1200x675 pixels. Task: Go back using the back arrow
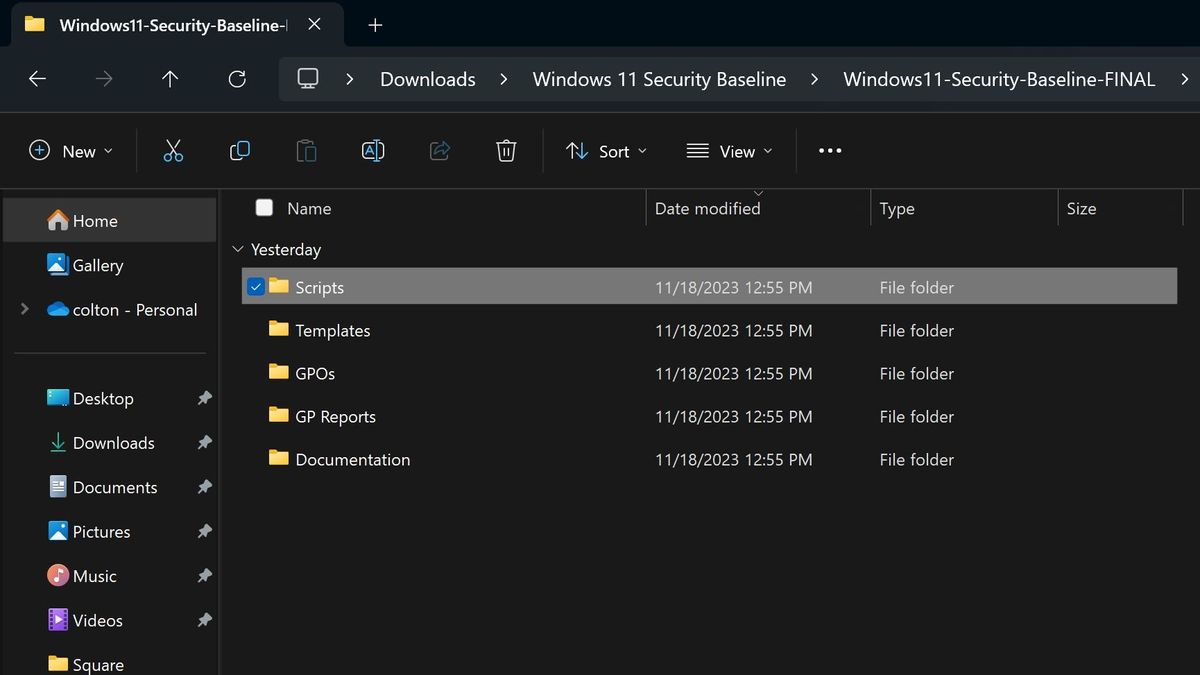click(37, 79)
